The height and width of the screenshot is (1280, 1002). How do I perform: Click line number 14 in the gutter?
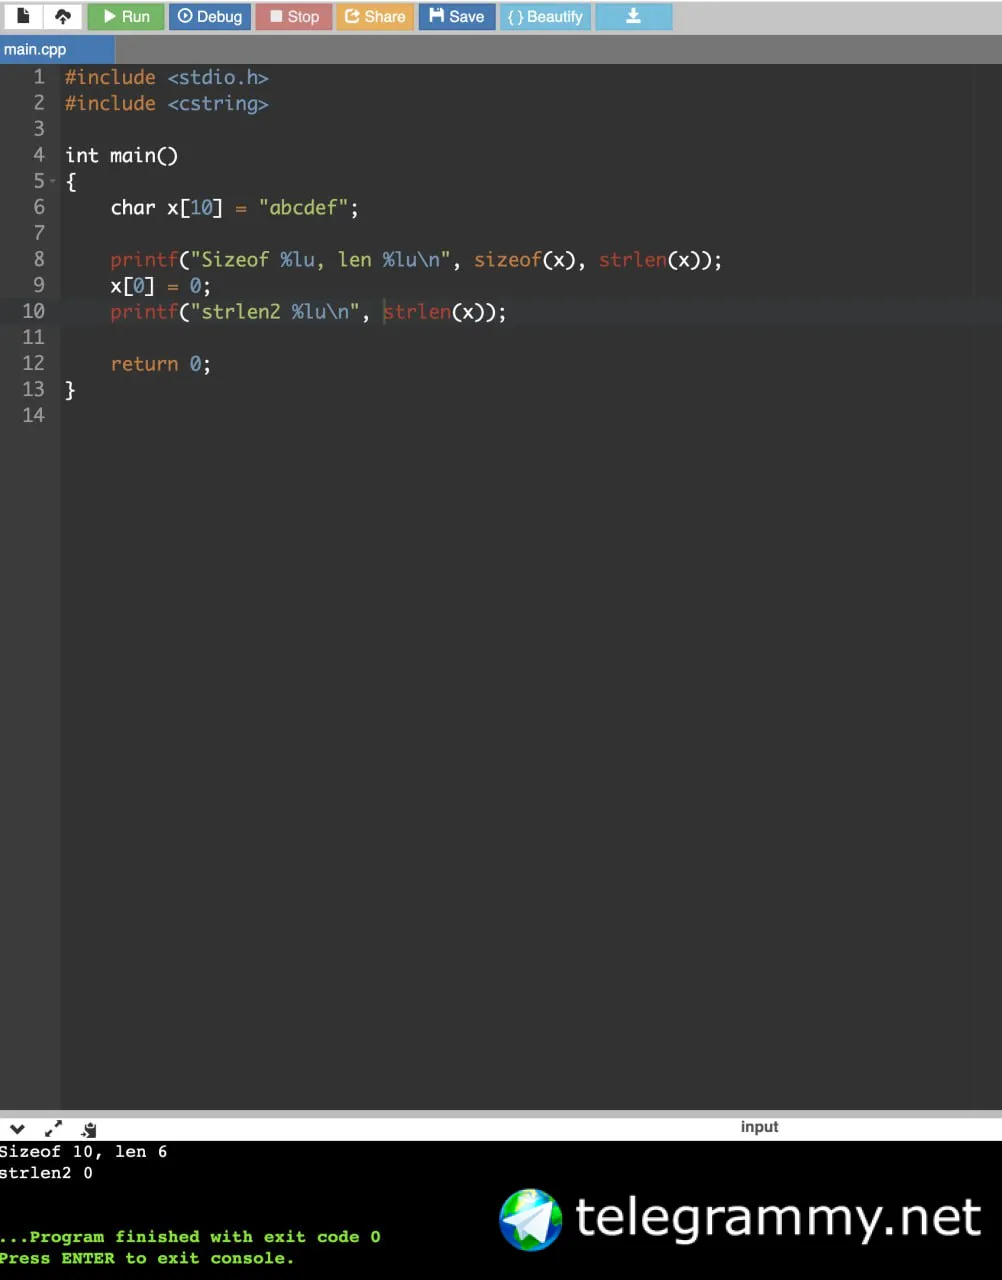33,415
